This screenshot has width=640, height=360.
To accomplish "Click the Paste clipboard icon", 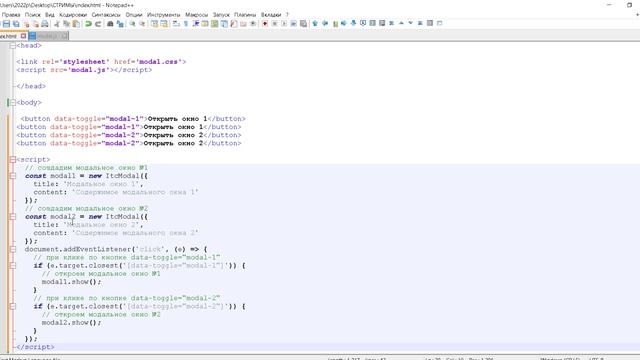I will tap(76, 24).
